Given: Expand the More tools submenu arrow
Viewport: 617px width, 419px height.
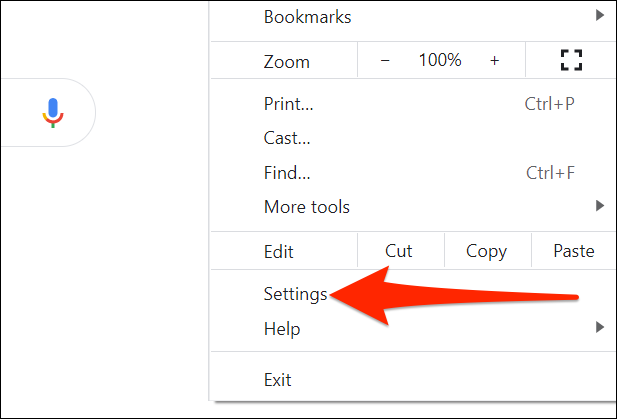Looking at the screenshot, I should pos(600,207).
